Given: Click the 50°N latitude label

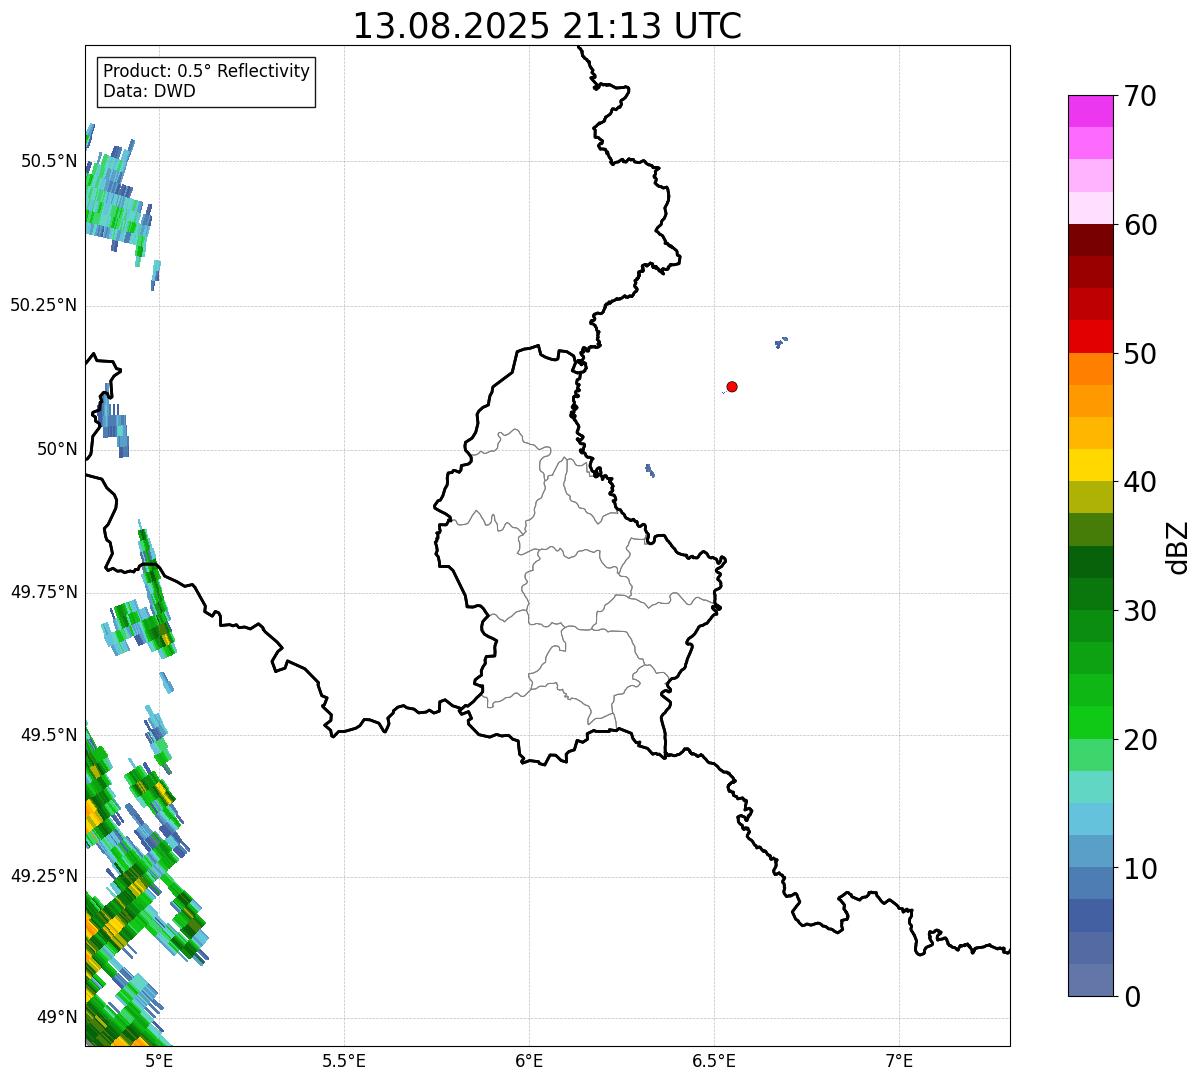Looking at the screenshot, I should (57, 449).
